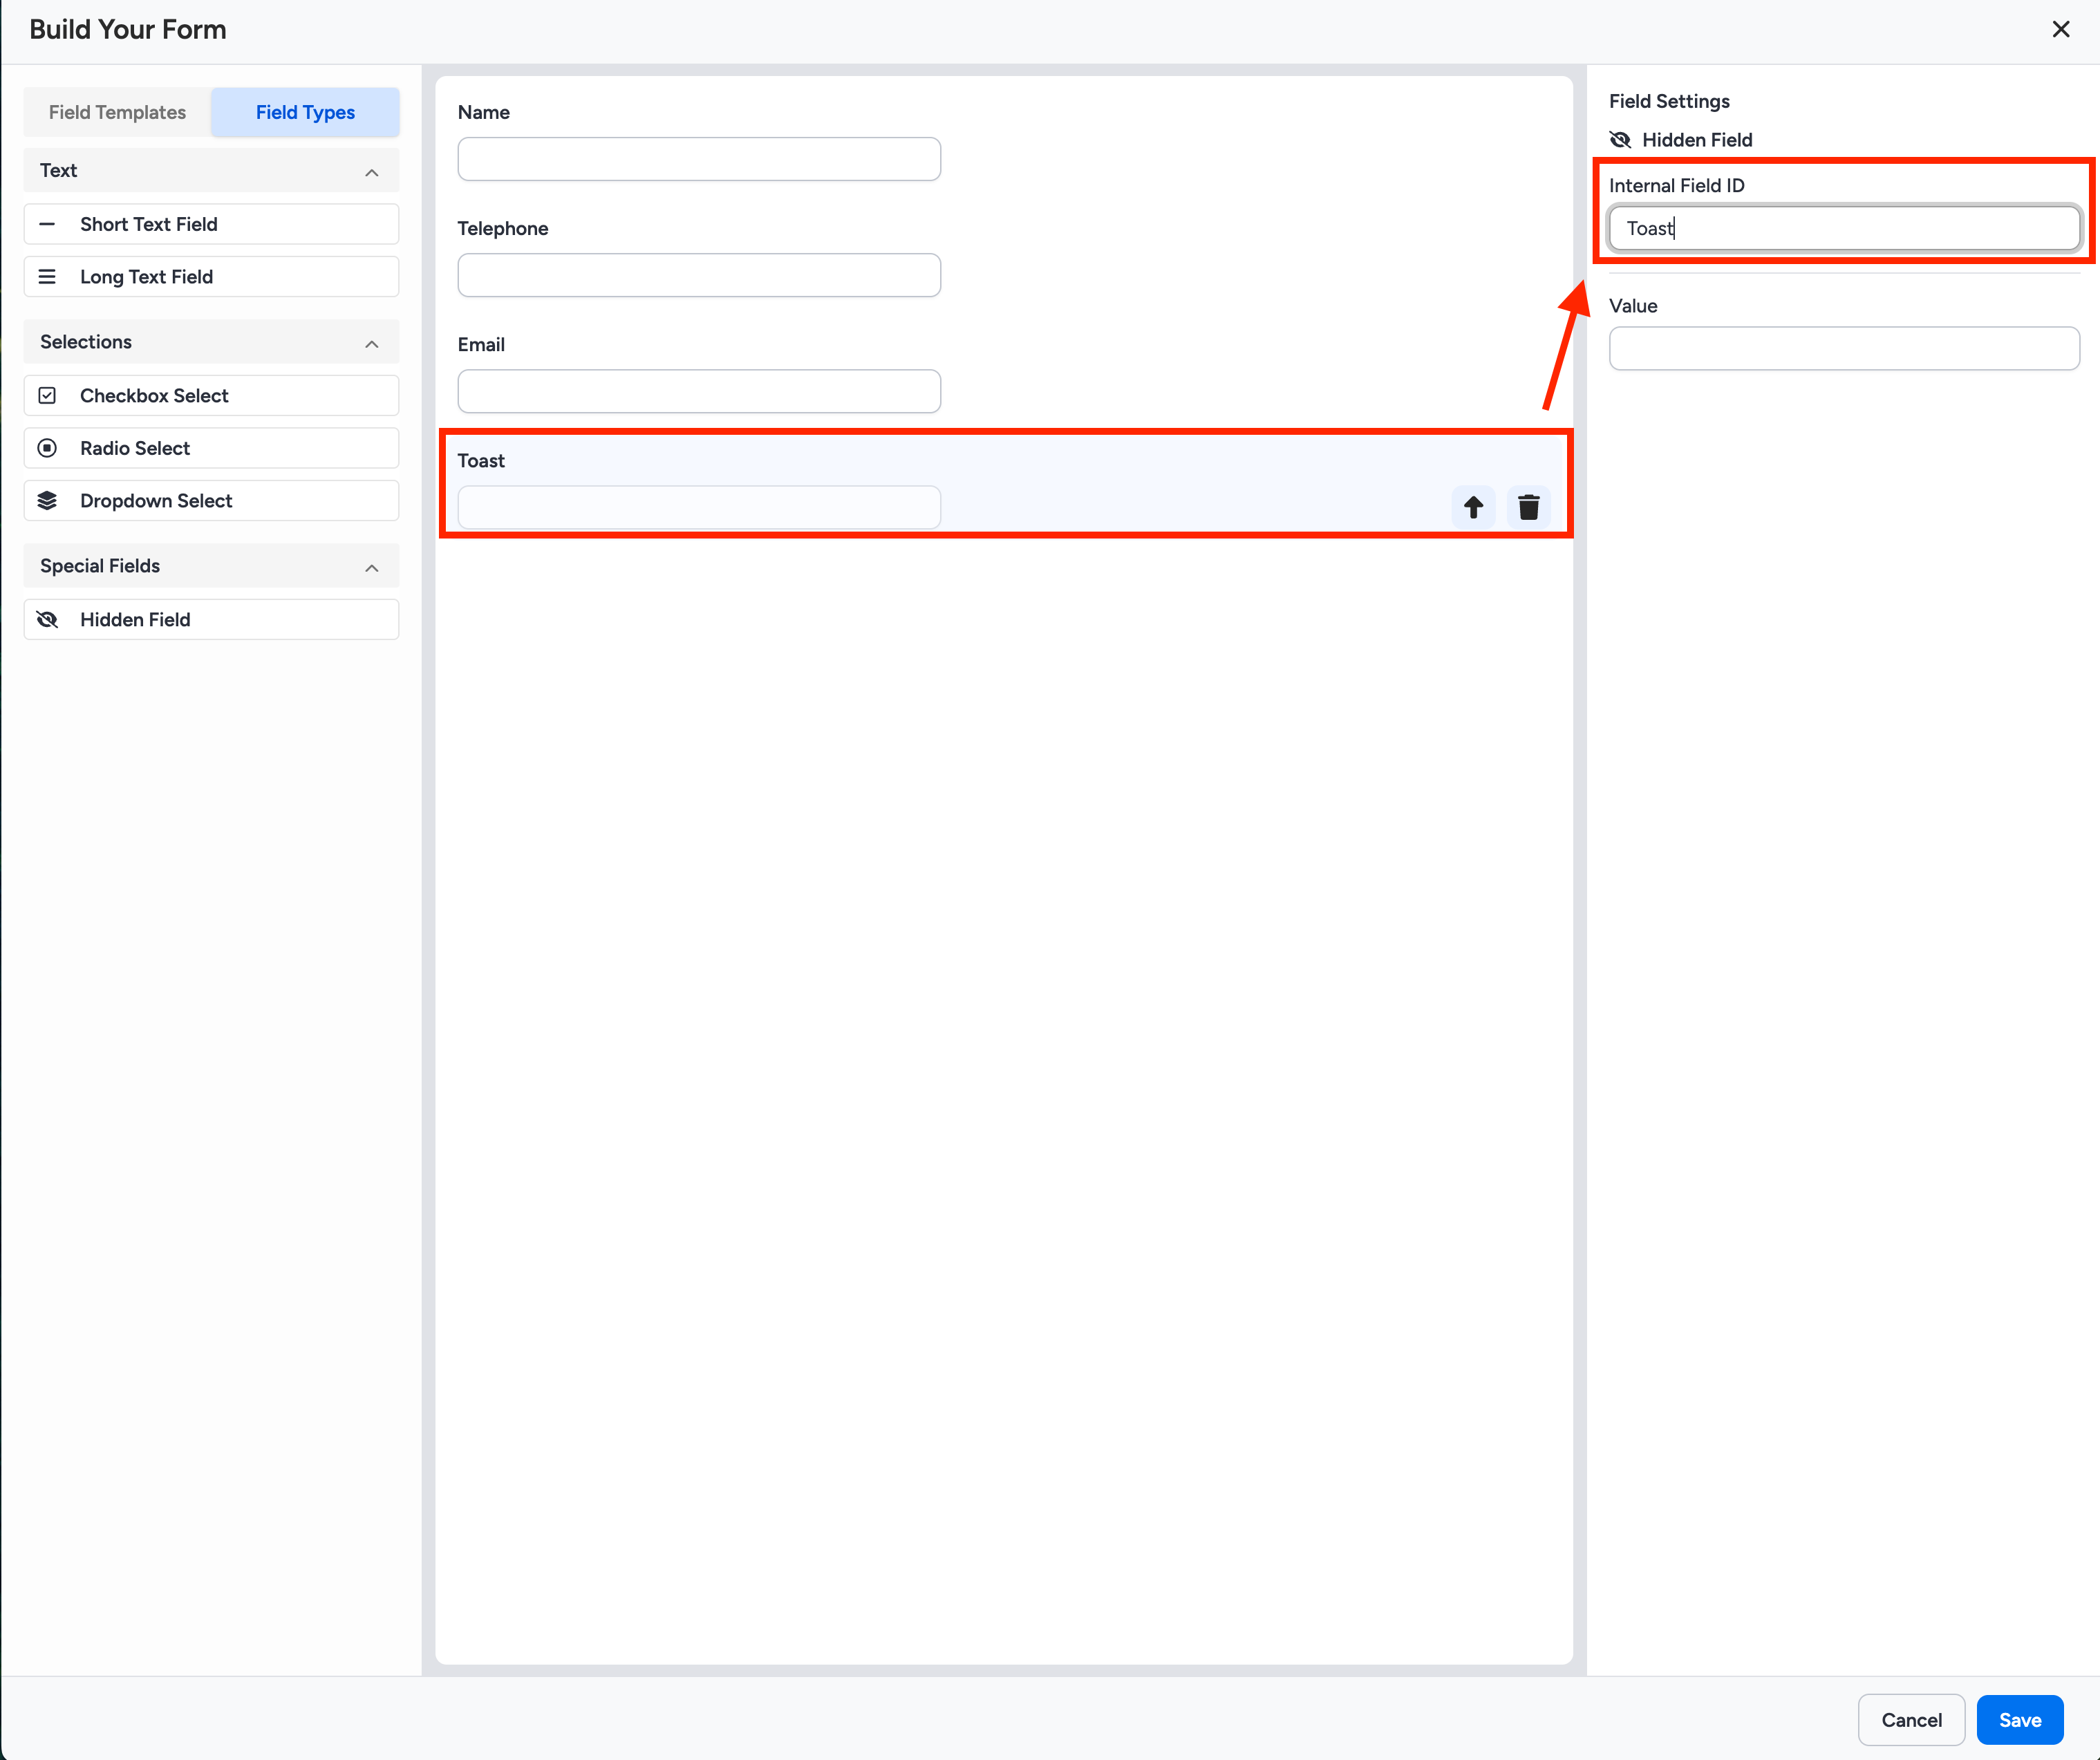Close the Build Your Form dialog
The width and height of the screenshot is (2100, 1760).
[x=2061, y=30]
